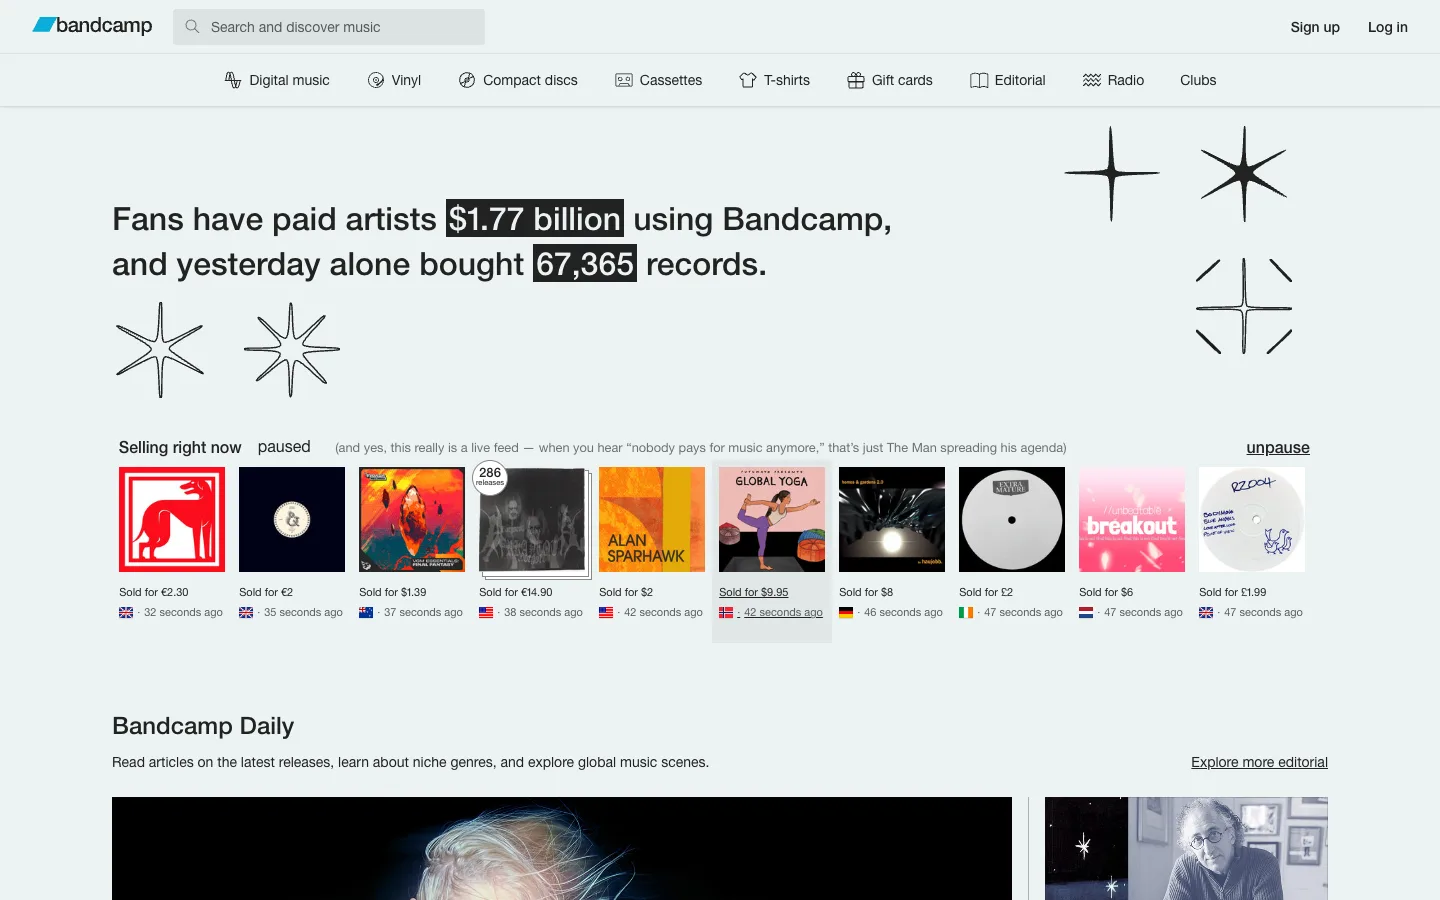The width and height of the screenshot is (1440, 900).
Task: Click the Norwegian flag under Global Yoga
Action: pyautogui.click(x=726, y=613)
